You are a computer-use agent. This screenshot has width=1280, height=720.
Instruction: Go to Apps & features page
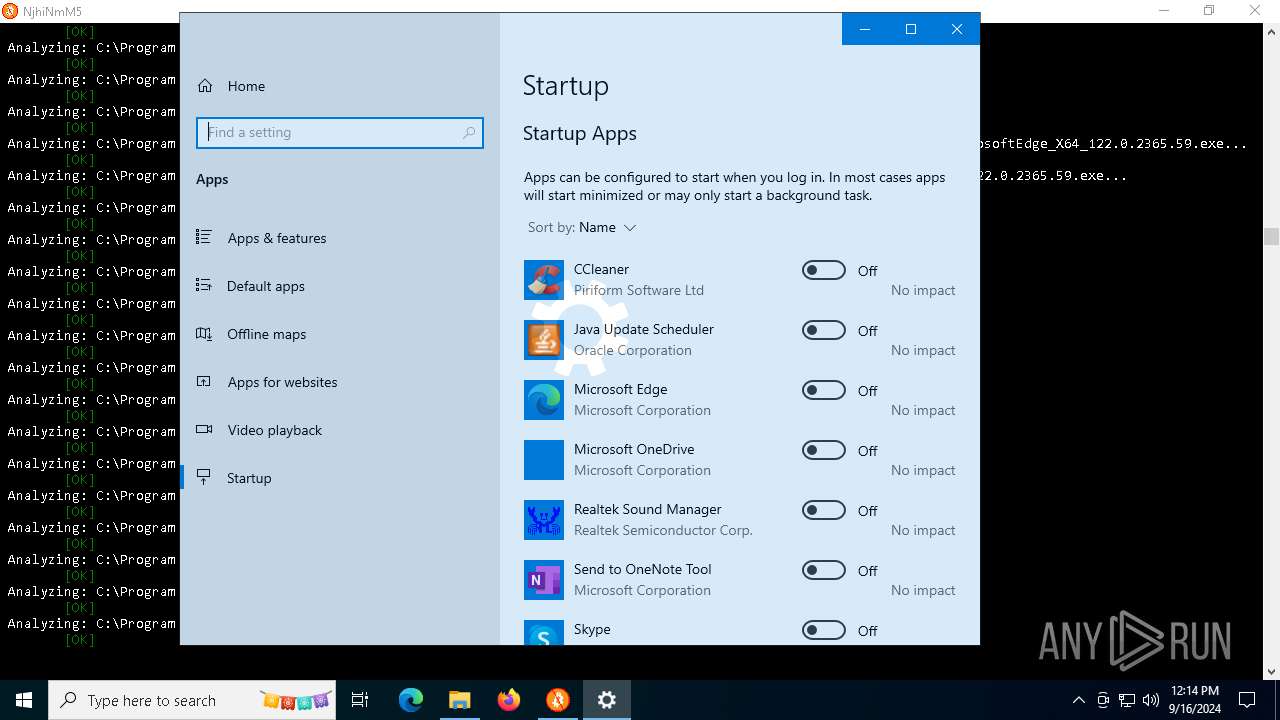pyautogui.click(x=340, y=238)
